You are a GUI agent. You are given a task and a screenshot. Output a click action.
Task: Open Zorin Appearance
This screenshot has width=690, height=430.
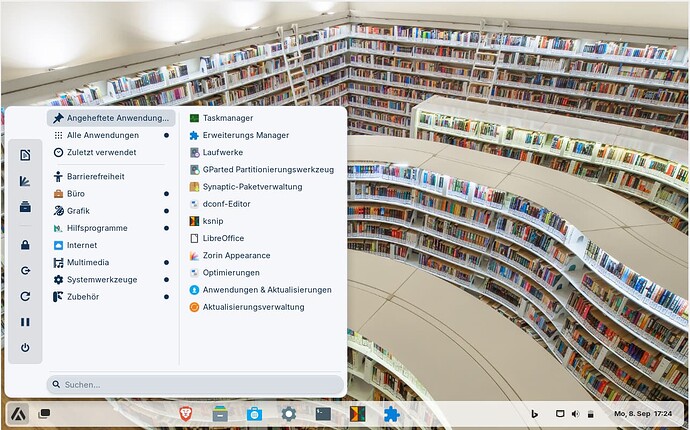coord(263,255)
